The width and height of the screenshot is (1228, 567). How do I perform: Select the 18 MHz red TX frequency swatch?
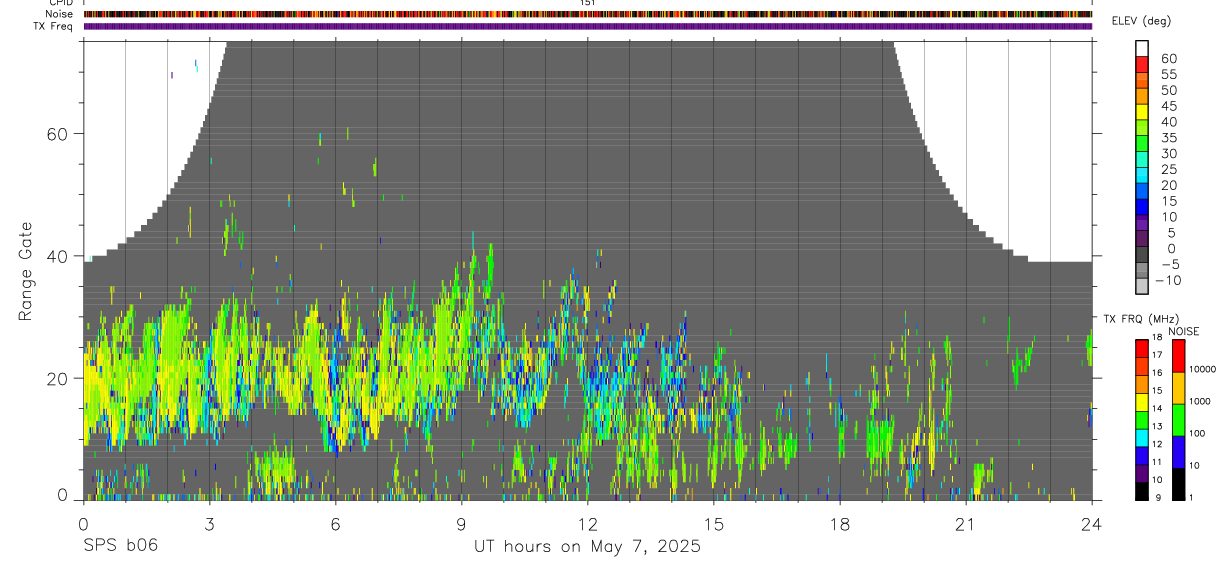[x=1142, y=347]
